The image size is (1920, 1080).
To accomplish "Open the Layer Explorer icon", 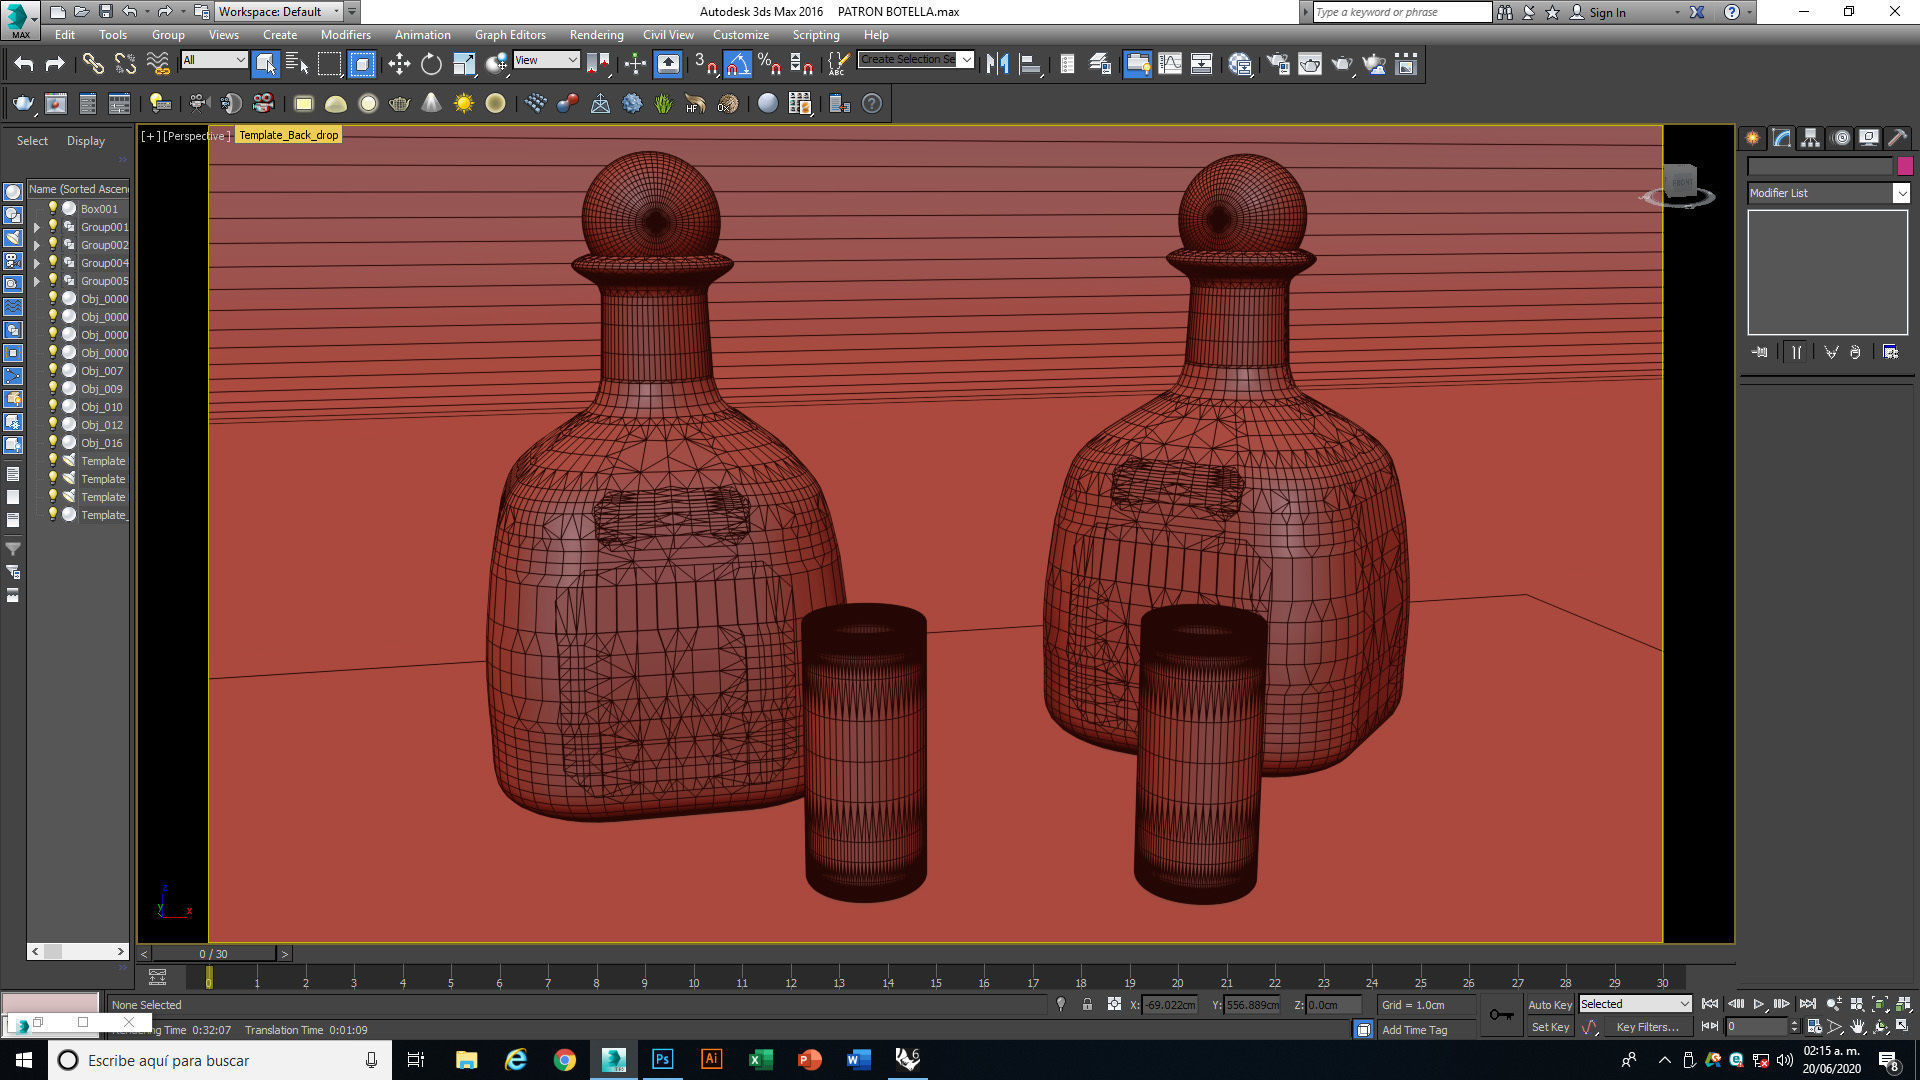I will click(1100, 64).
